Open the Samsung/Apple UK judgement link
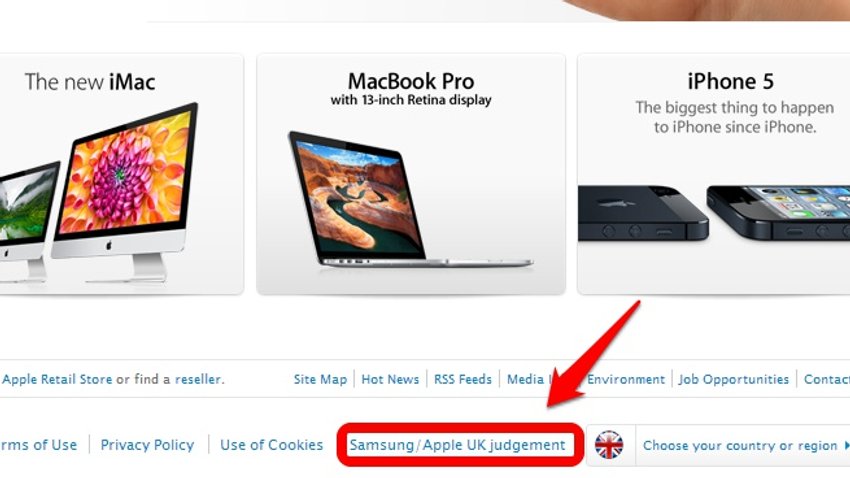This screenshot has height=478, width=850. (458, 445)
